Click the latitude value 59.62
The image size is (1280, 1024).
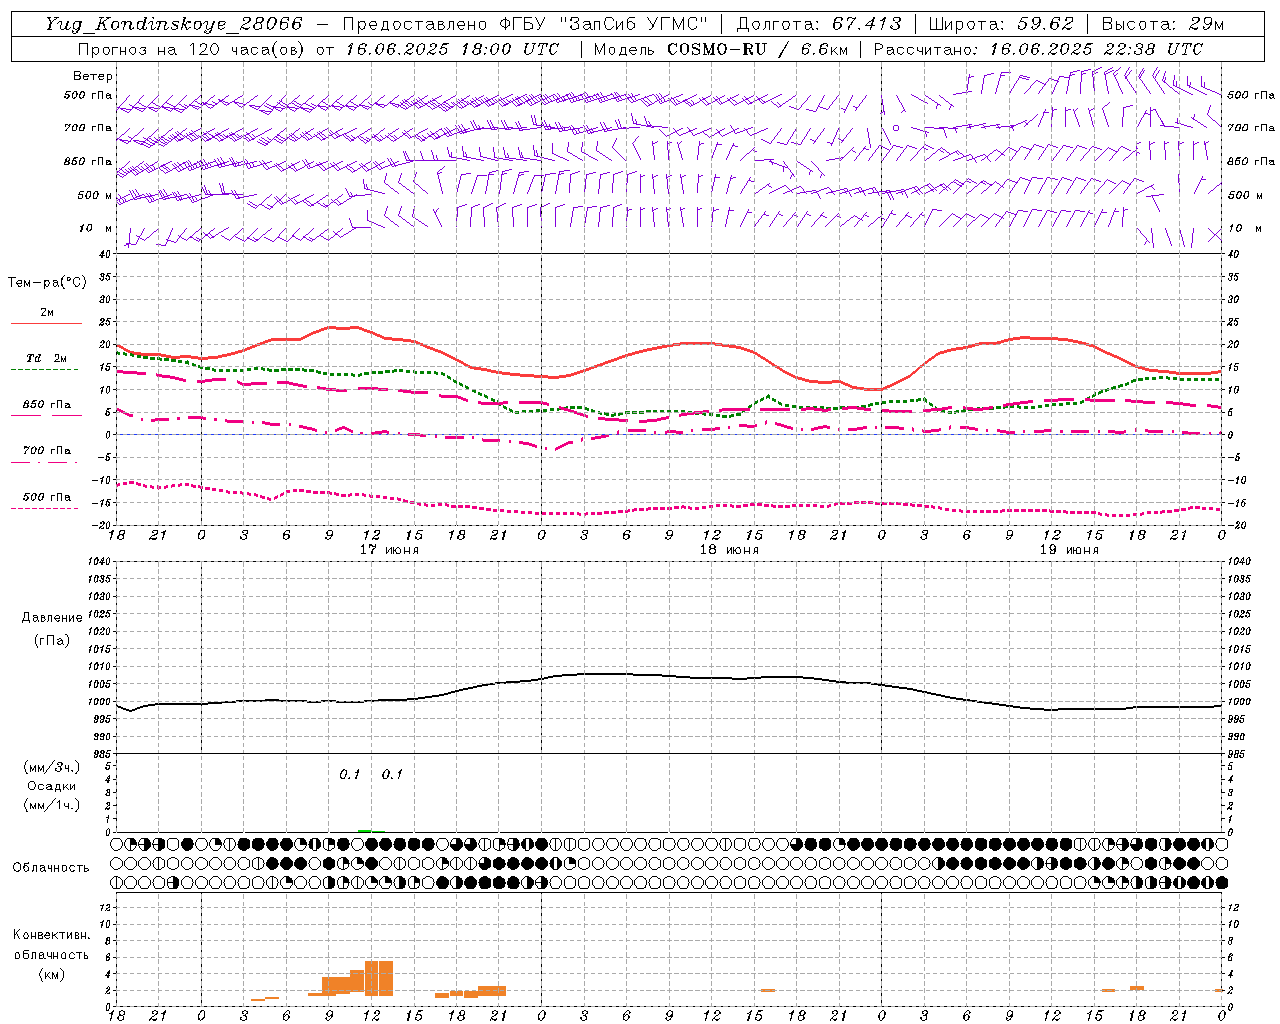1046,24
